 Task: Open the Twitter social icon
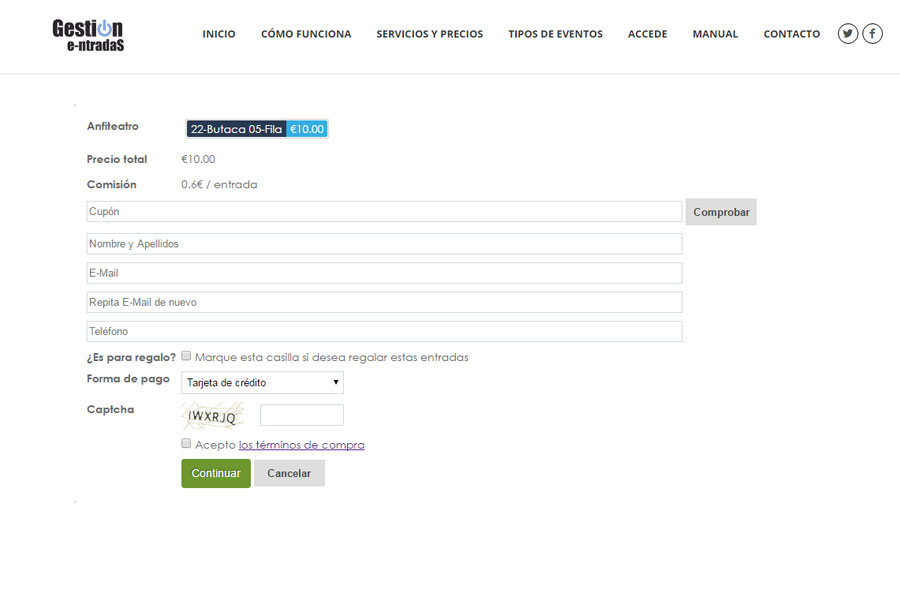pyautogui.click(x=848, y=34)
